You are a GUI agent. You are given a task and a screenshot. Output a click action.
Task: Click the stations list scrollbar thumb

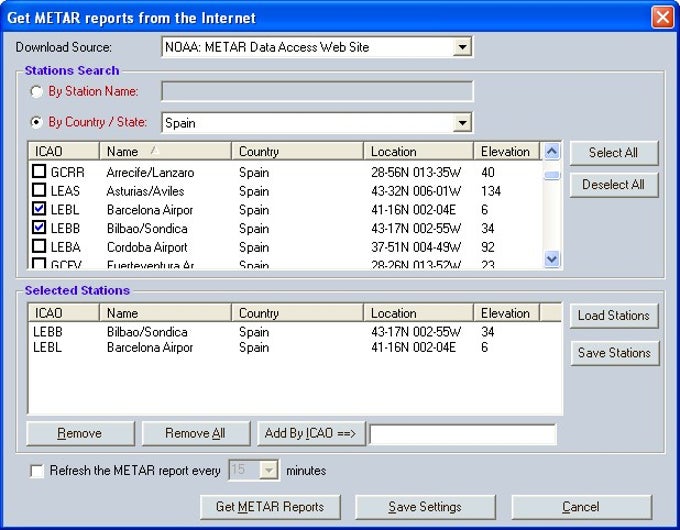click(x=552, y=175)
